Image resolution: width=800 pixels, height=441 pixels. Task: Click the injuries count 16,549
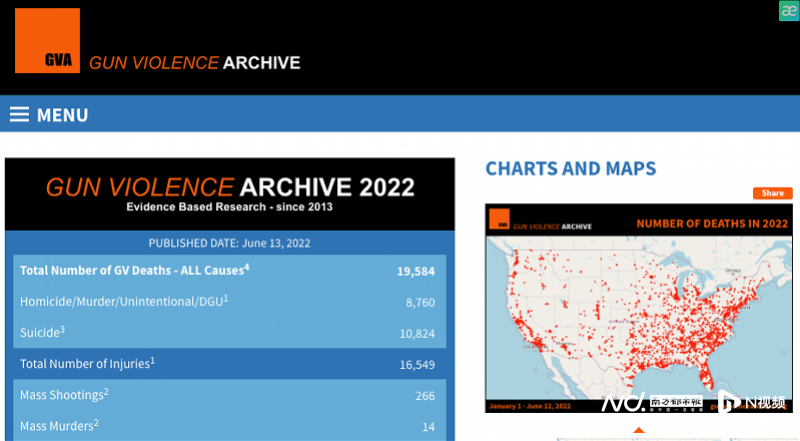tap(417, 365)
